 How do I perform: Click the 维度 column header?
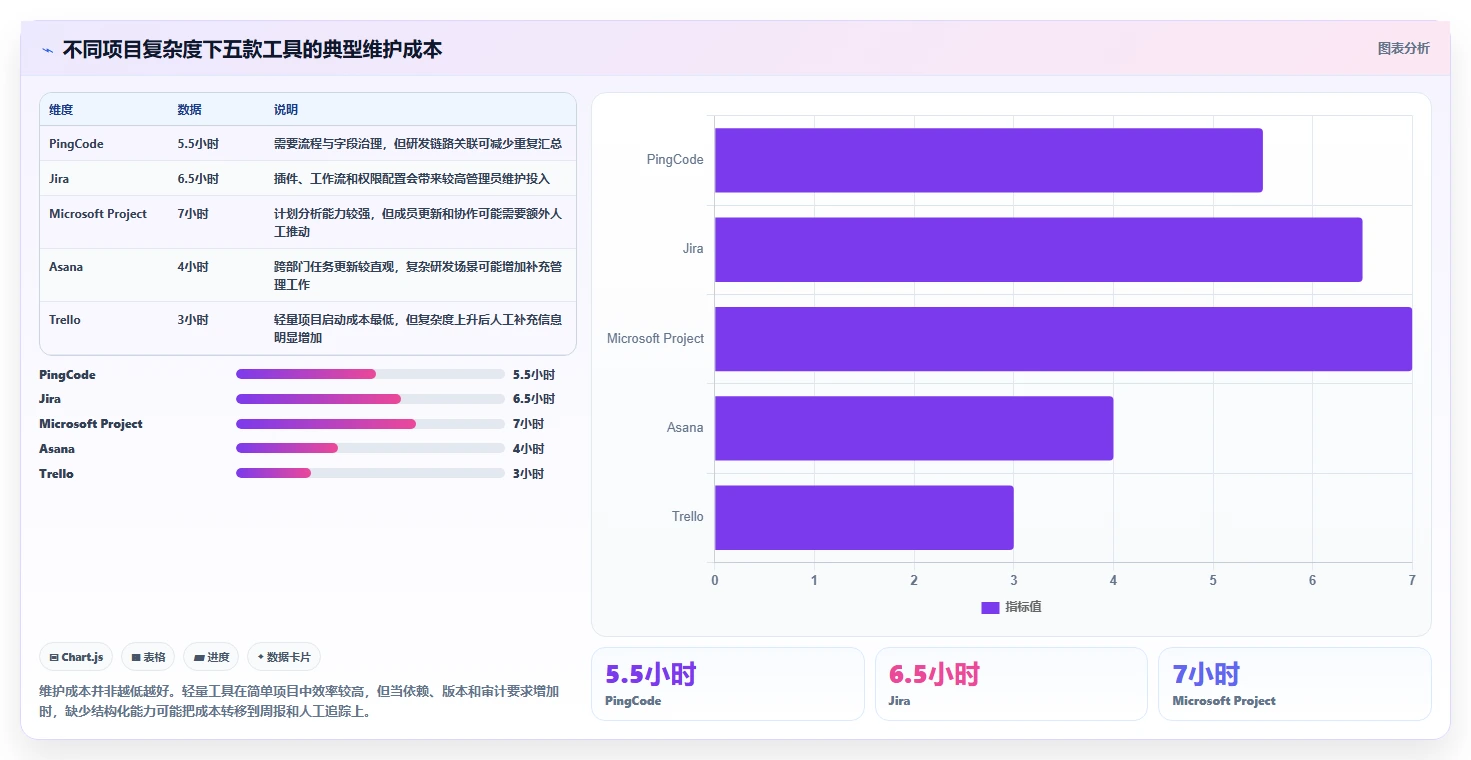[61, 110]
